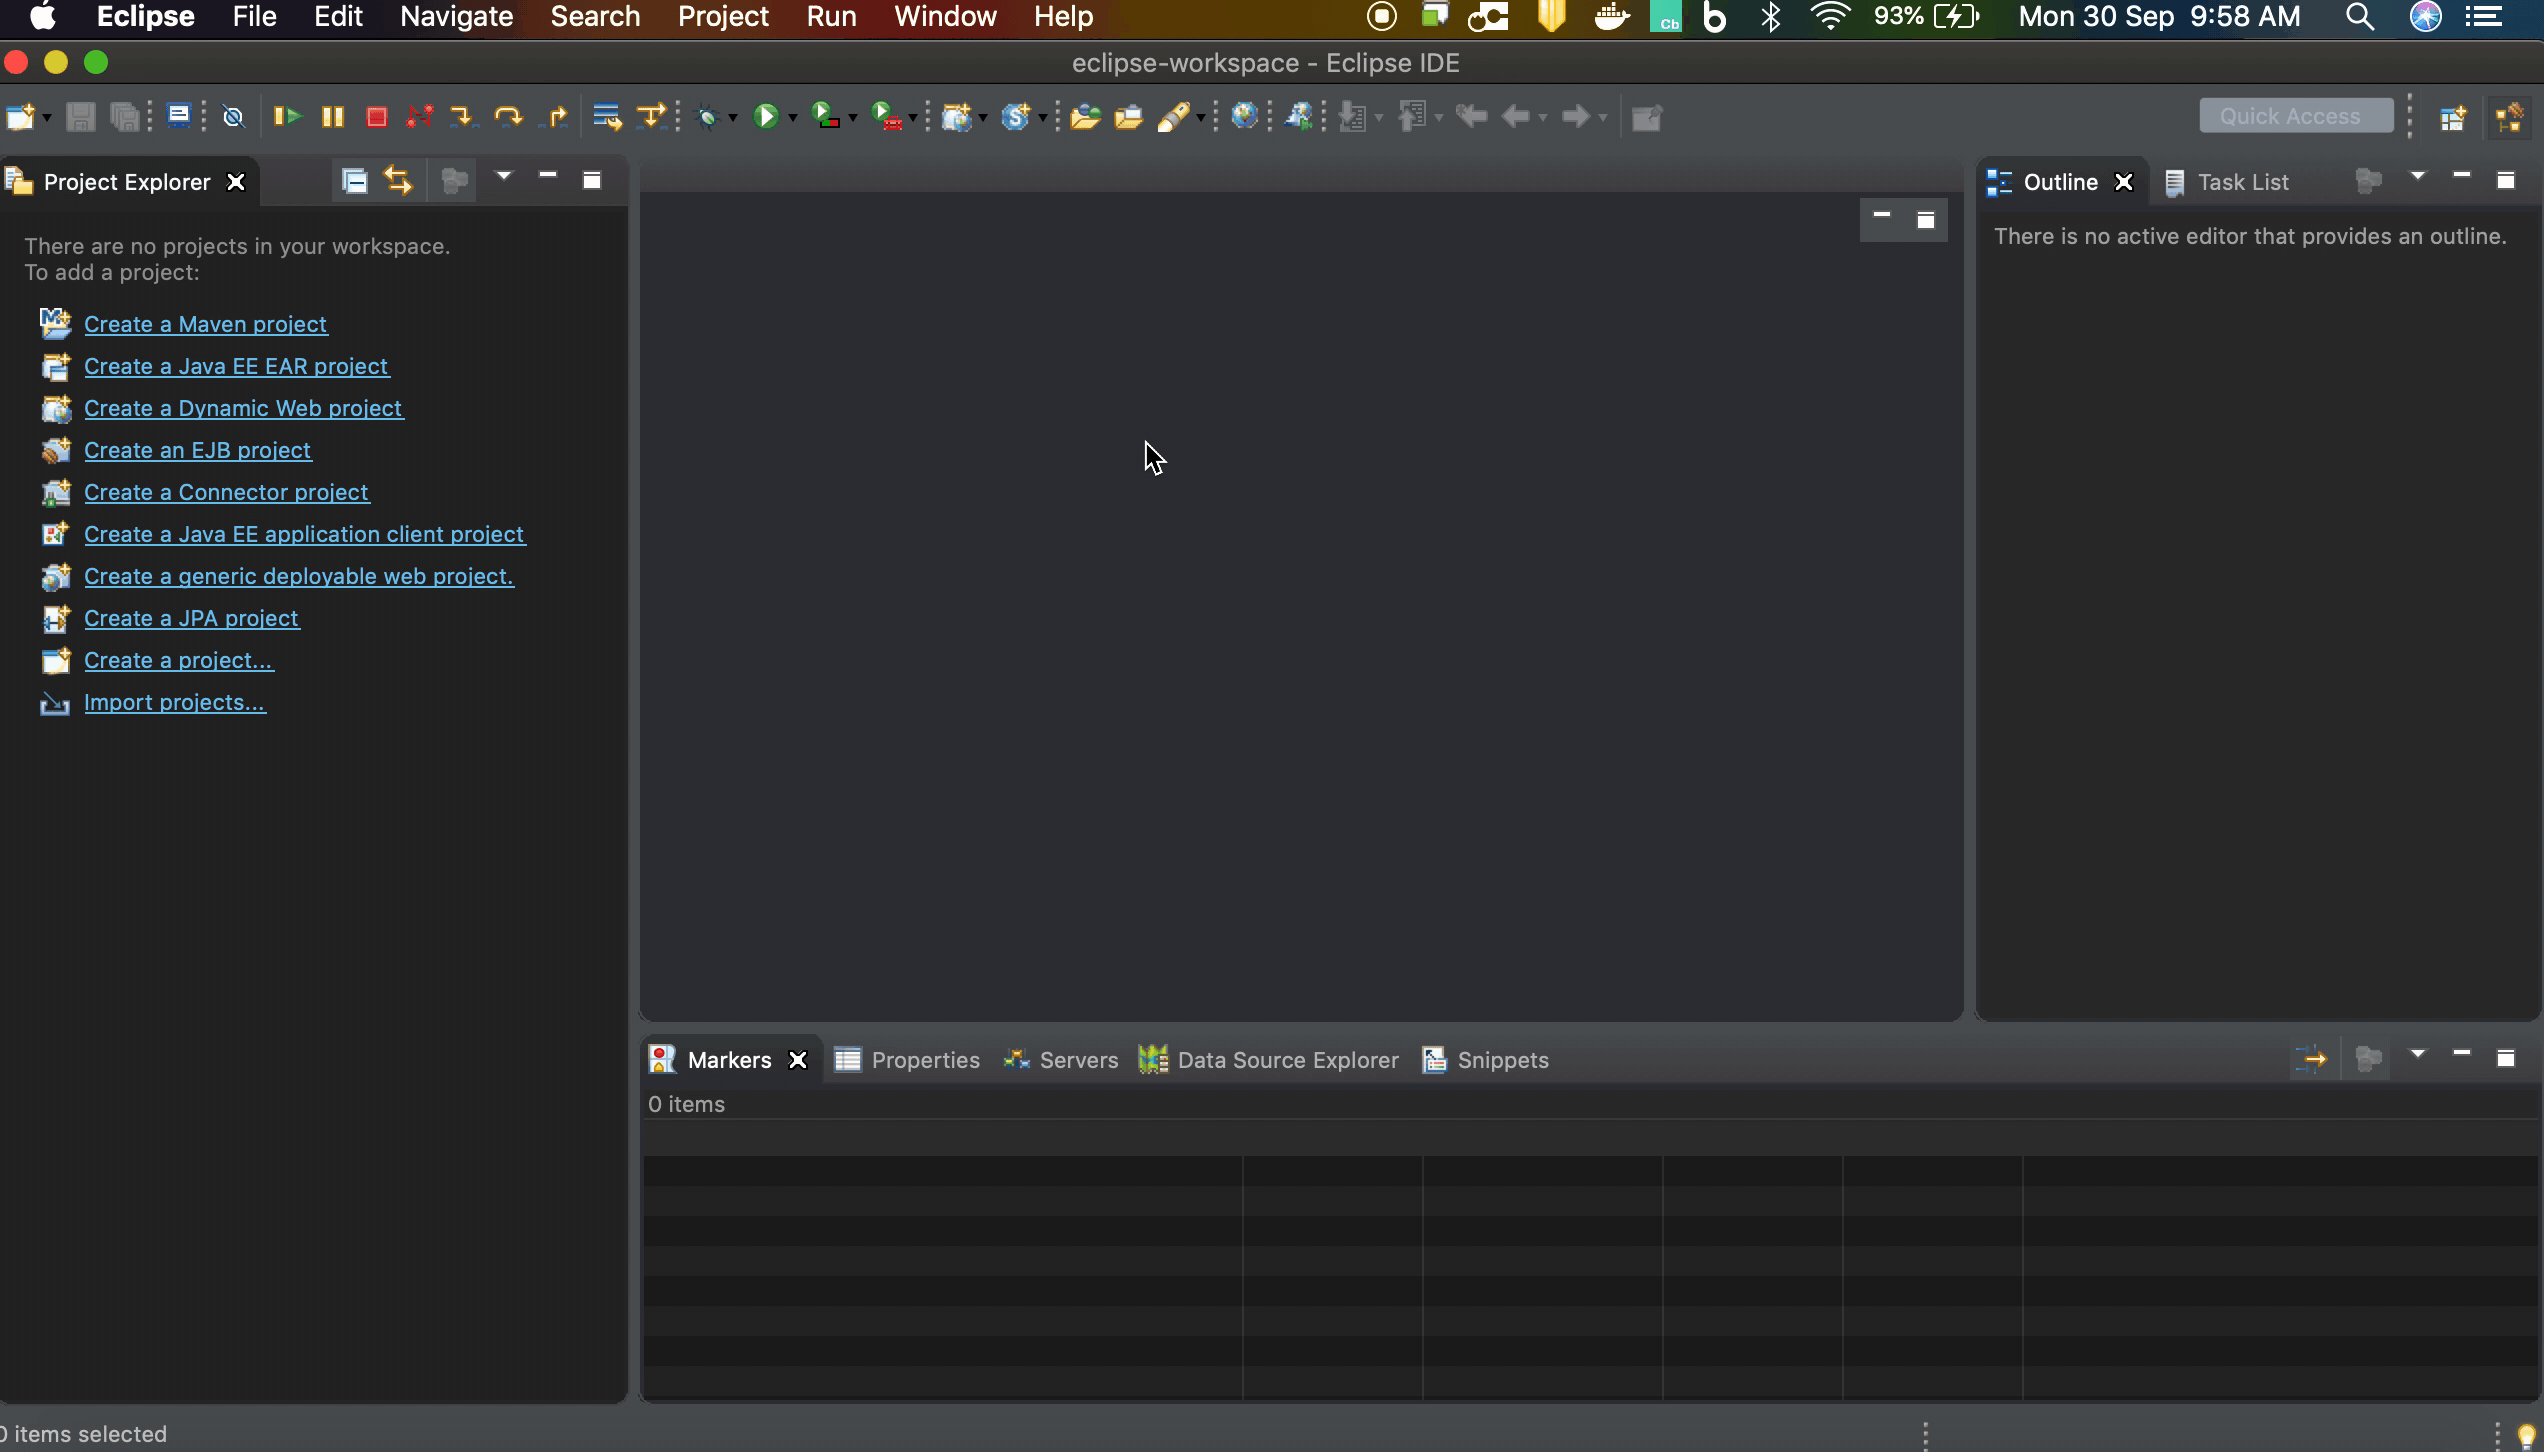Click the Create a Maven project link
The height and width of the screenshot is (1452, 2544).
[x=206, y=324]
